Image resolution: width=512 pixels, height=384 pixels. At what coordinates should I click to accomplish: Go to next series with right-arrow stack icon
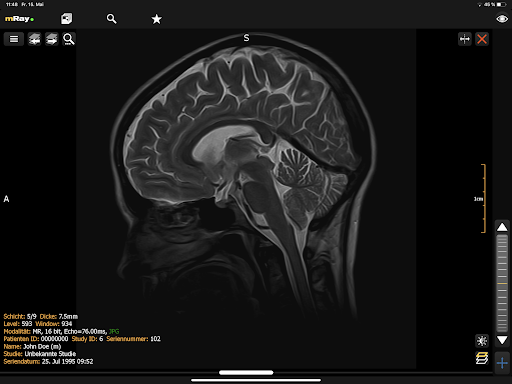pos(52,39)
